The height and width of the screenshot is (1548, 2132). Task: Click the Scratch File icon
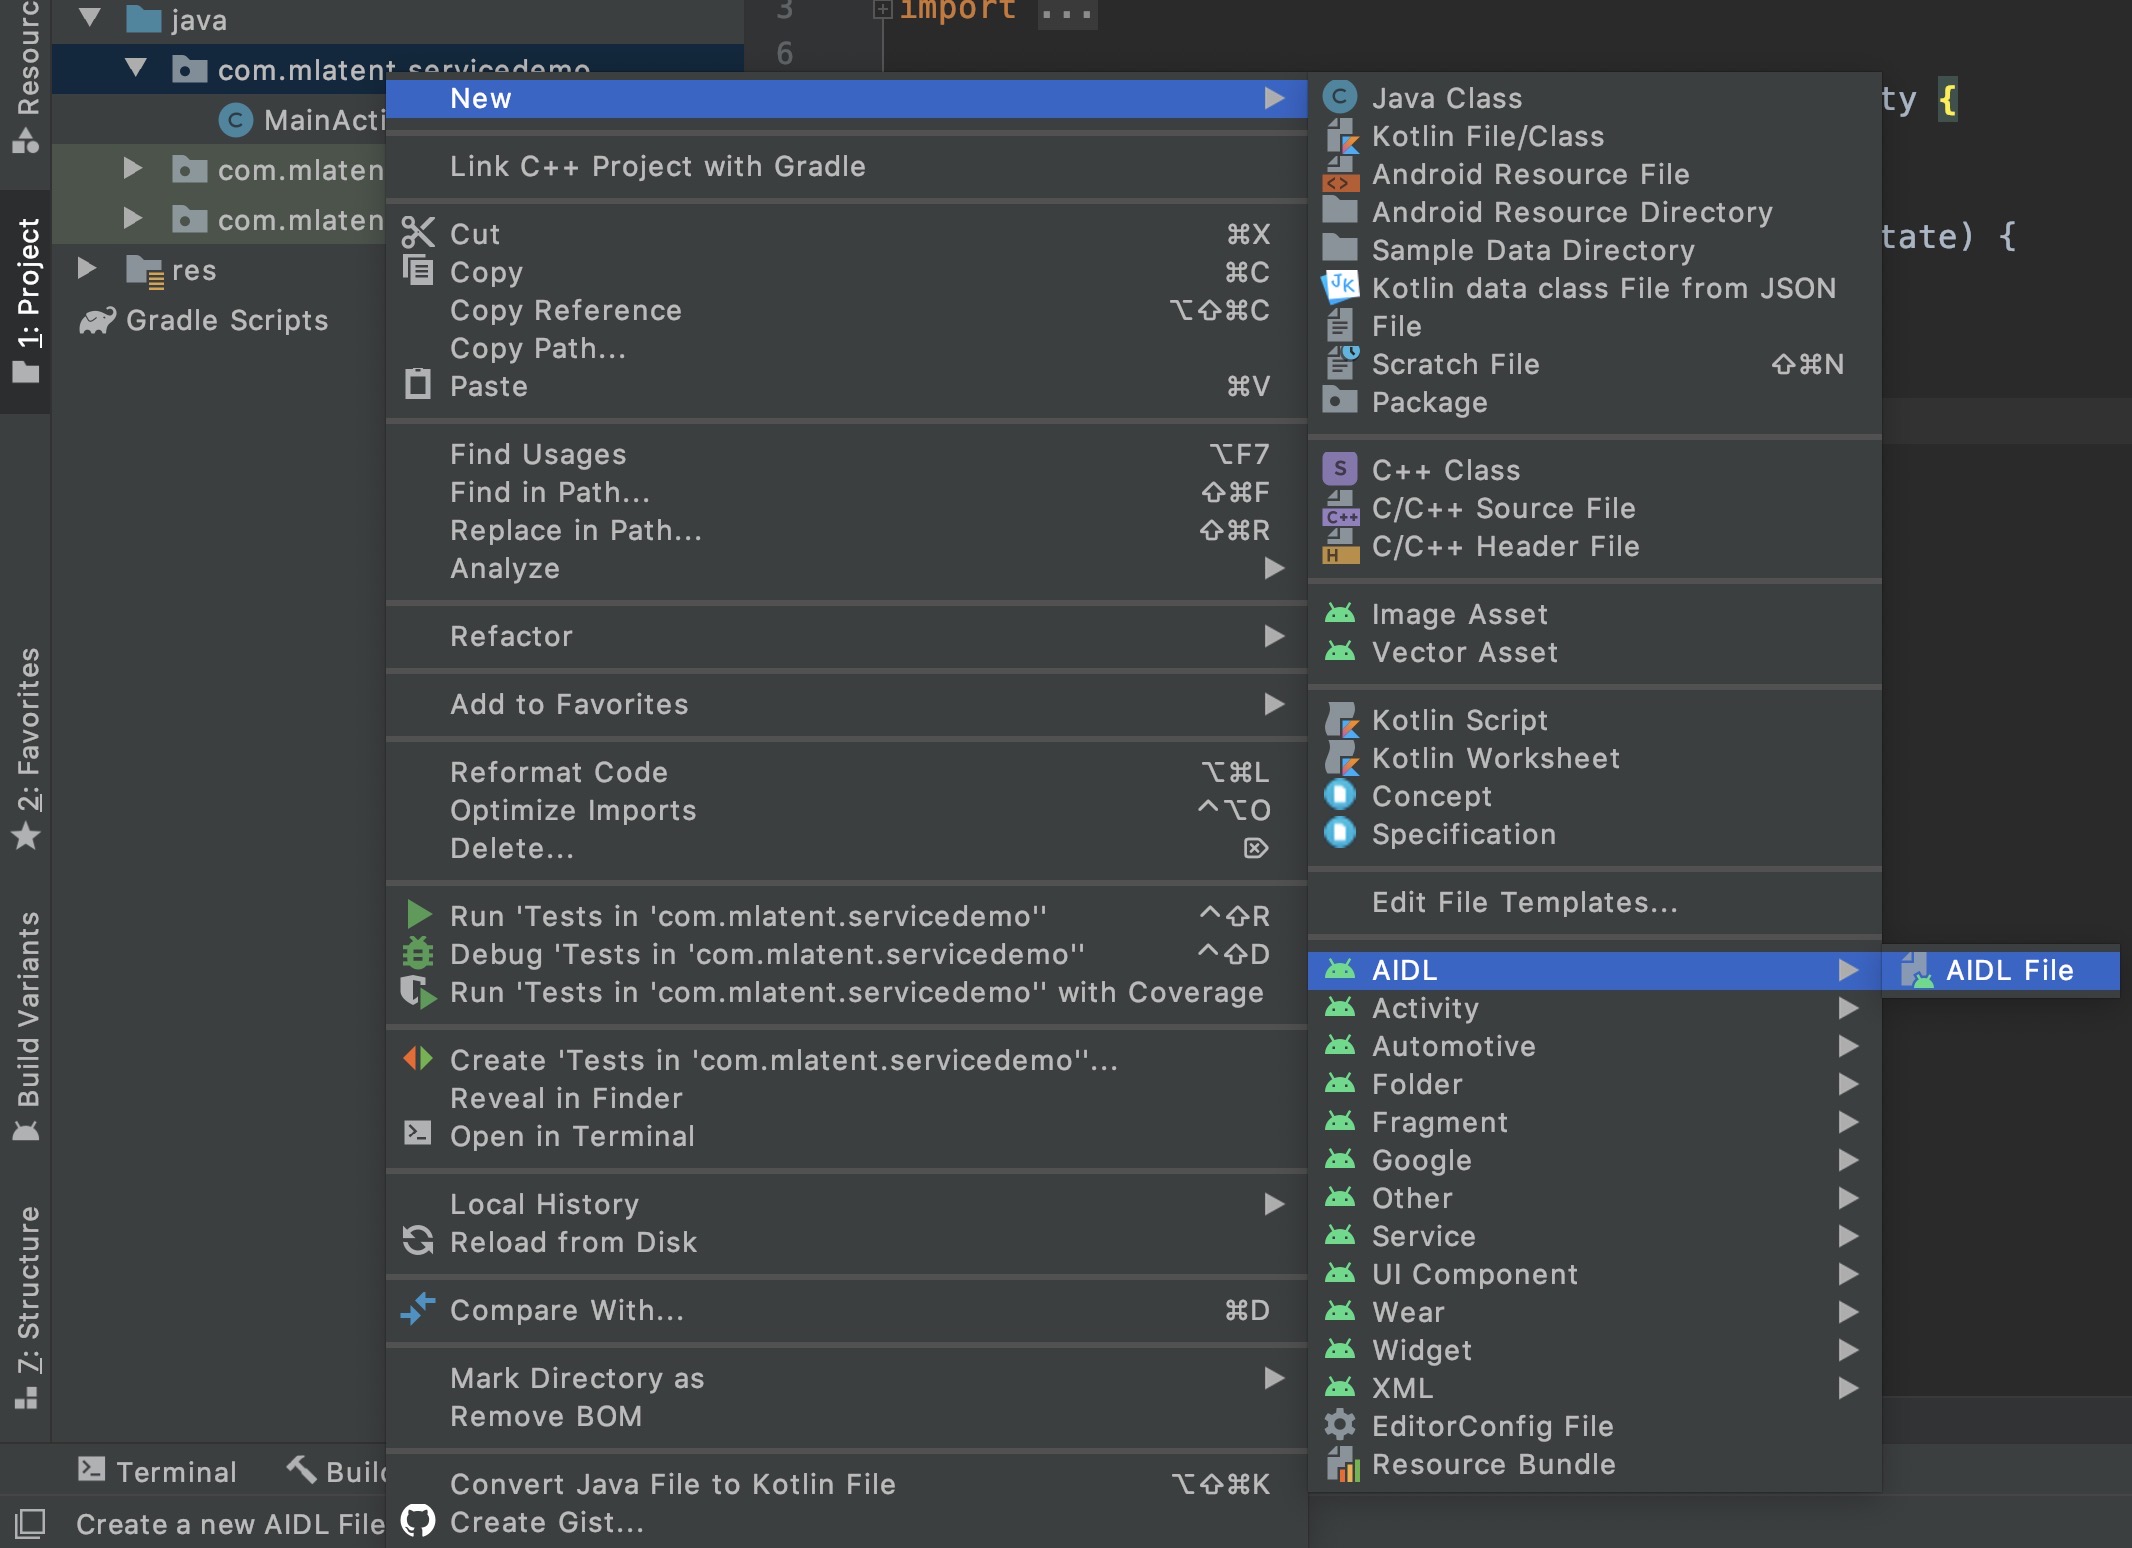click(1340, 363)
